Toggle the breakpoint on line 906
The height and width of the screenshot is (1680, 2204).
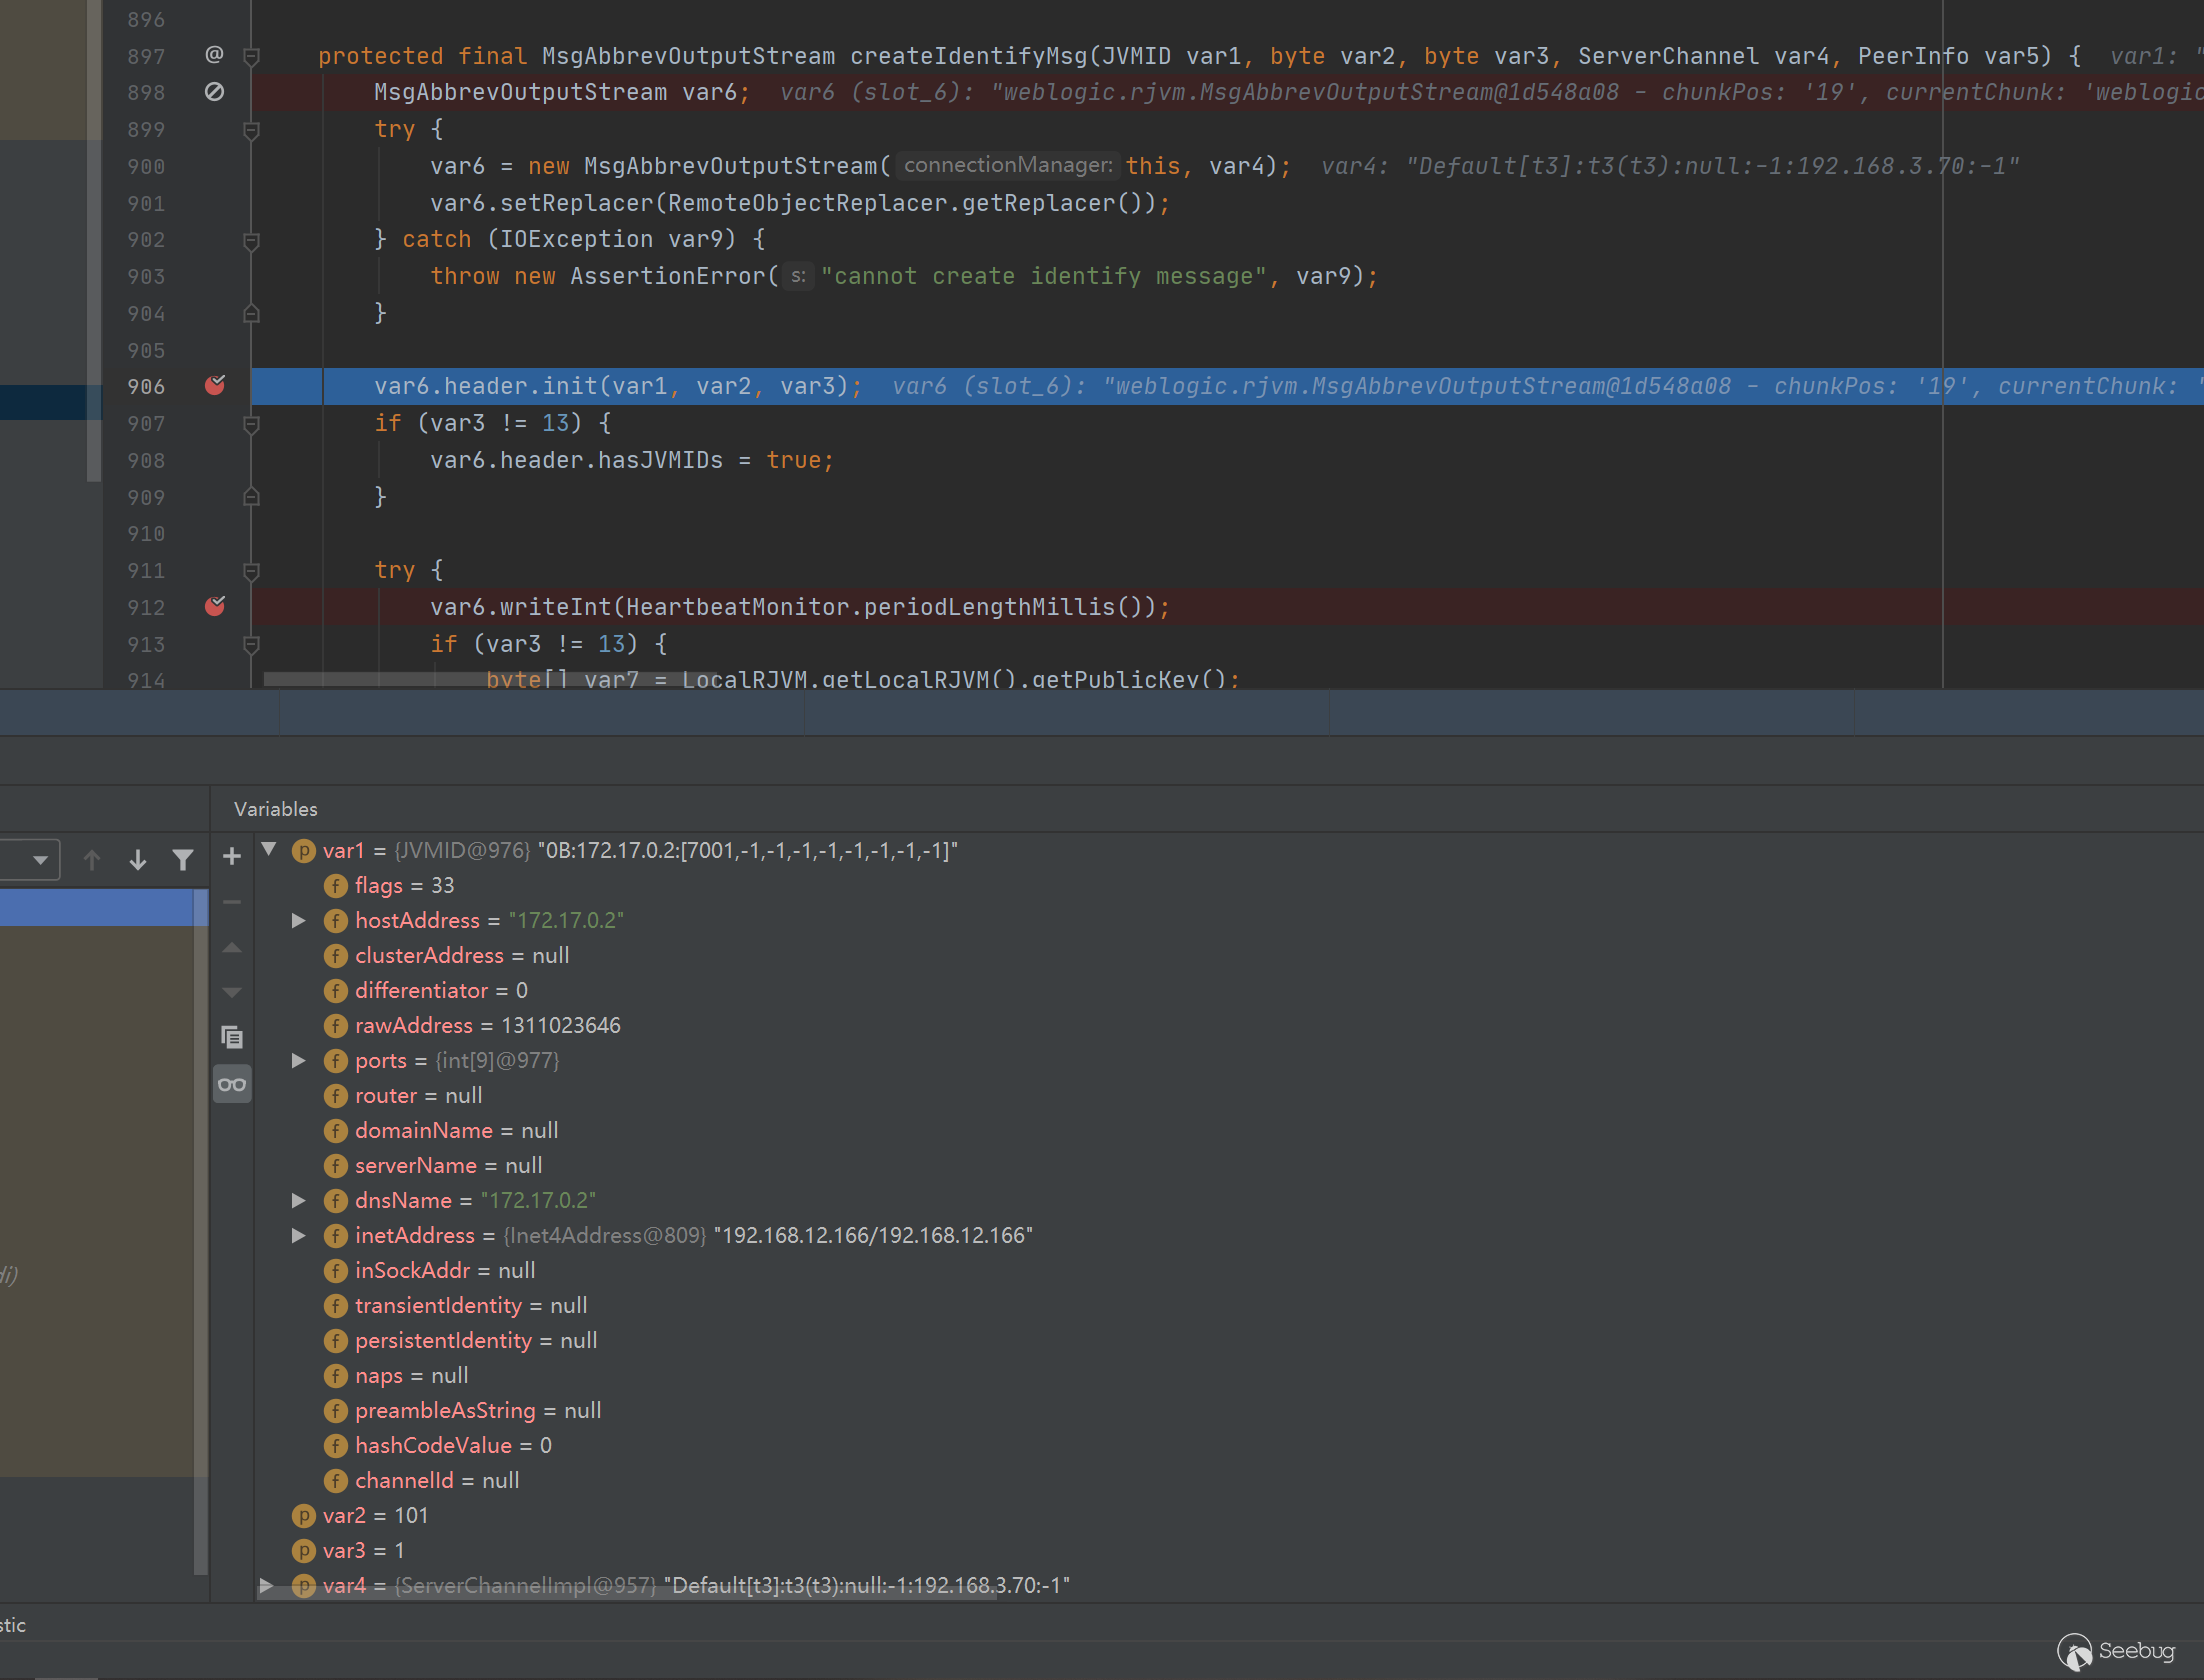[214, 386]
